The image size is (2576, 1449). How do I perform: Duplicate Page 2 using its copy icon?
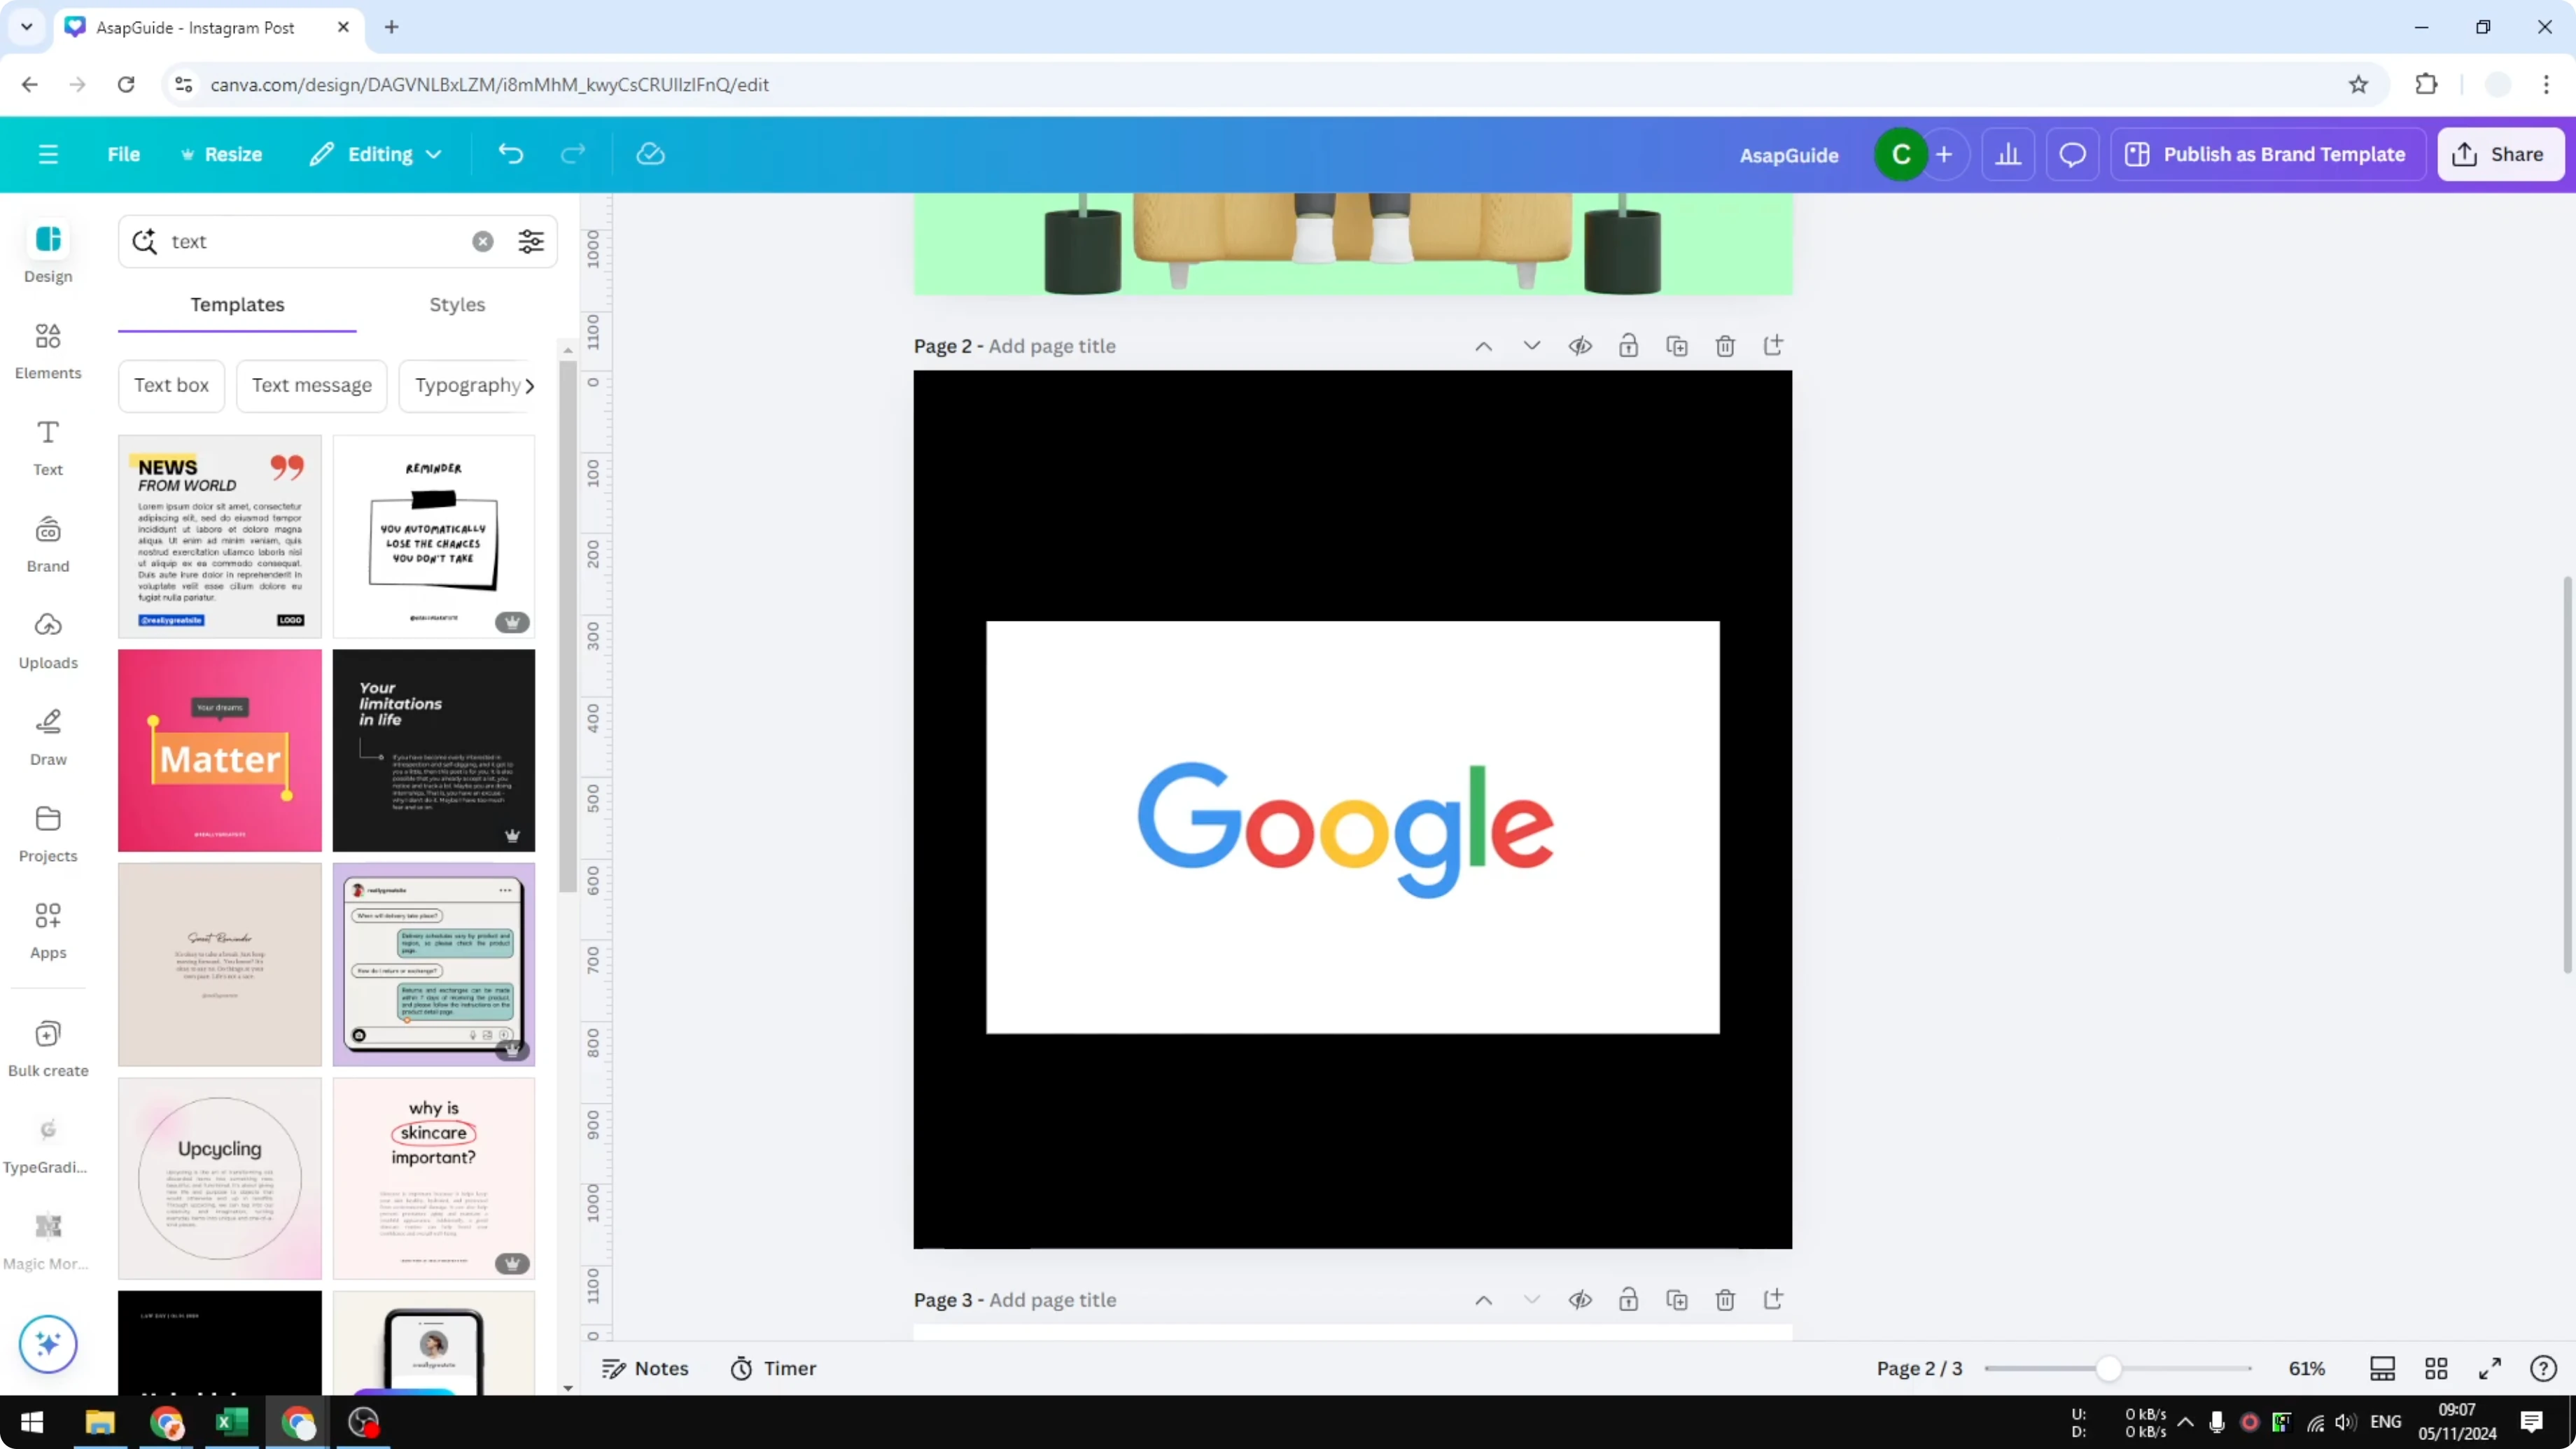[1677, 345]
